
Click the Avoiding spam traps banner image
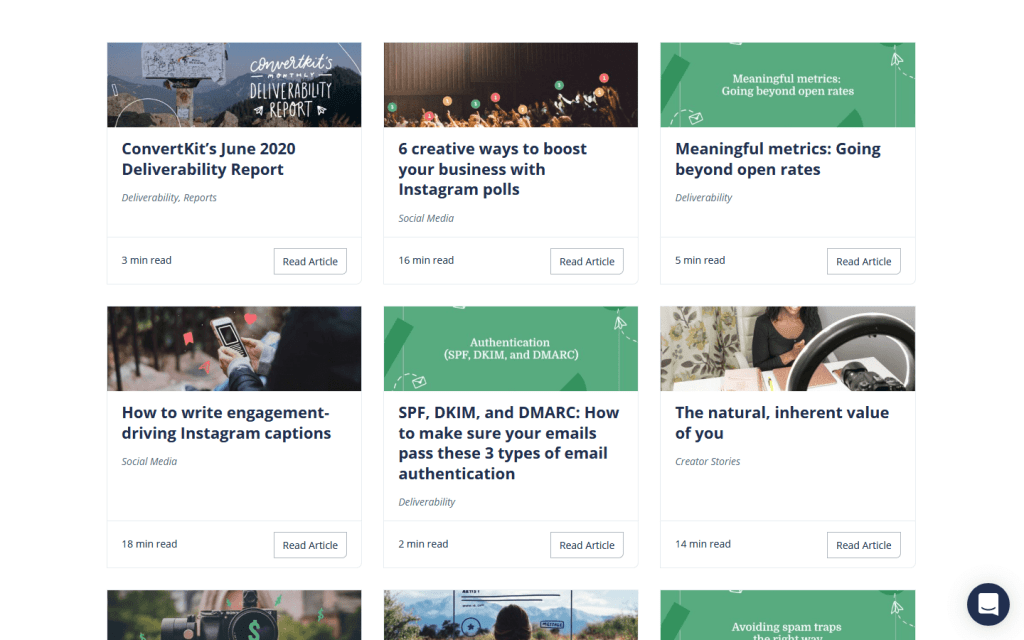pos(787,615)
